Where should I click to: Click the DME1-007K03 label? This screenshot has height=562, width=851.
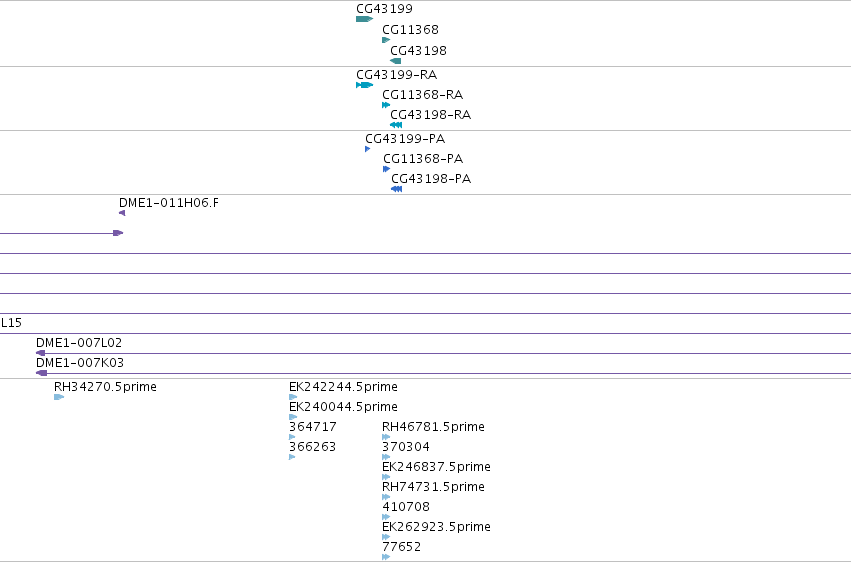(80, 363)
